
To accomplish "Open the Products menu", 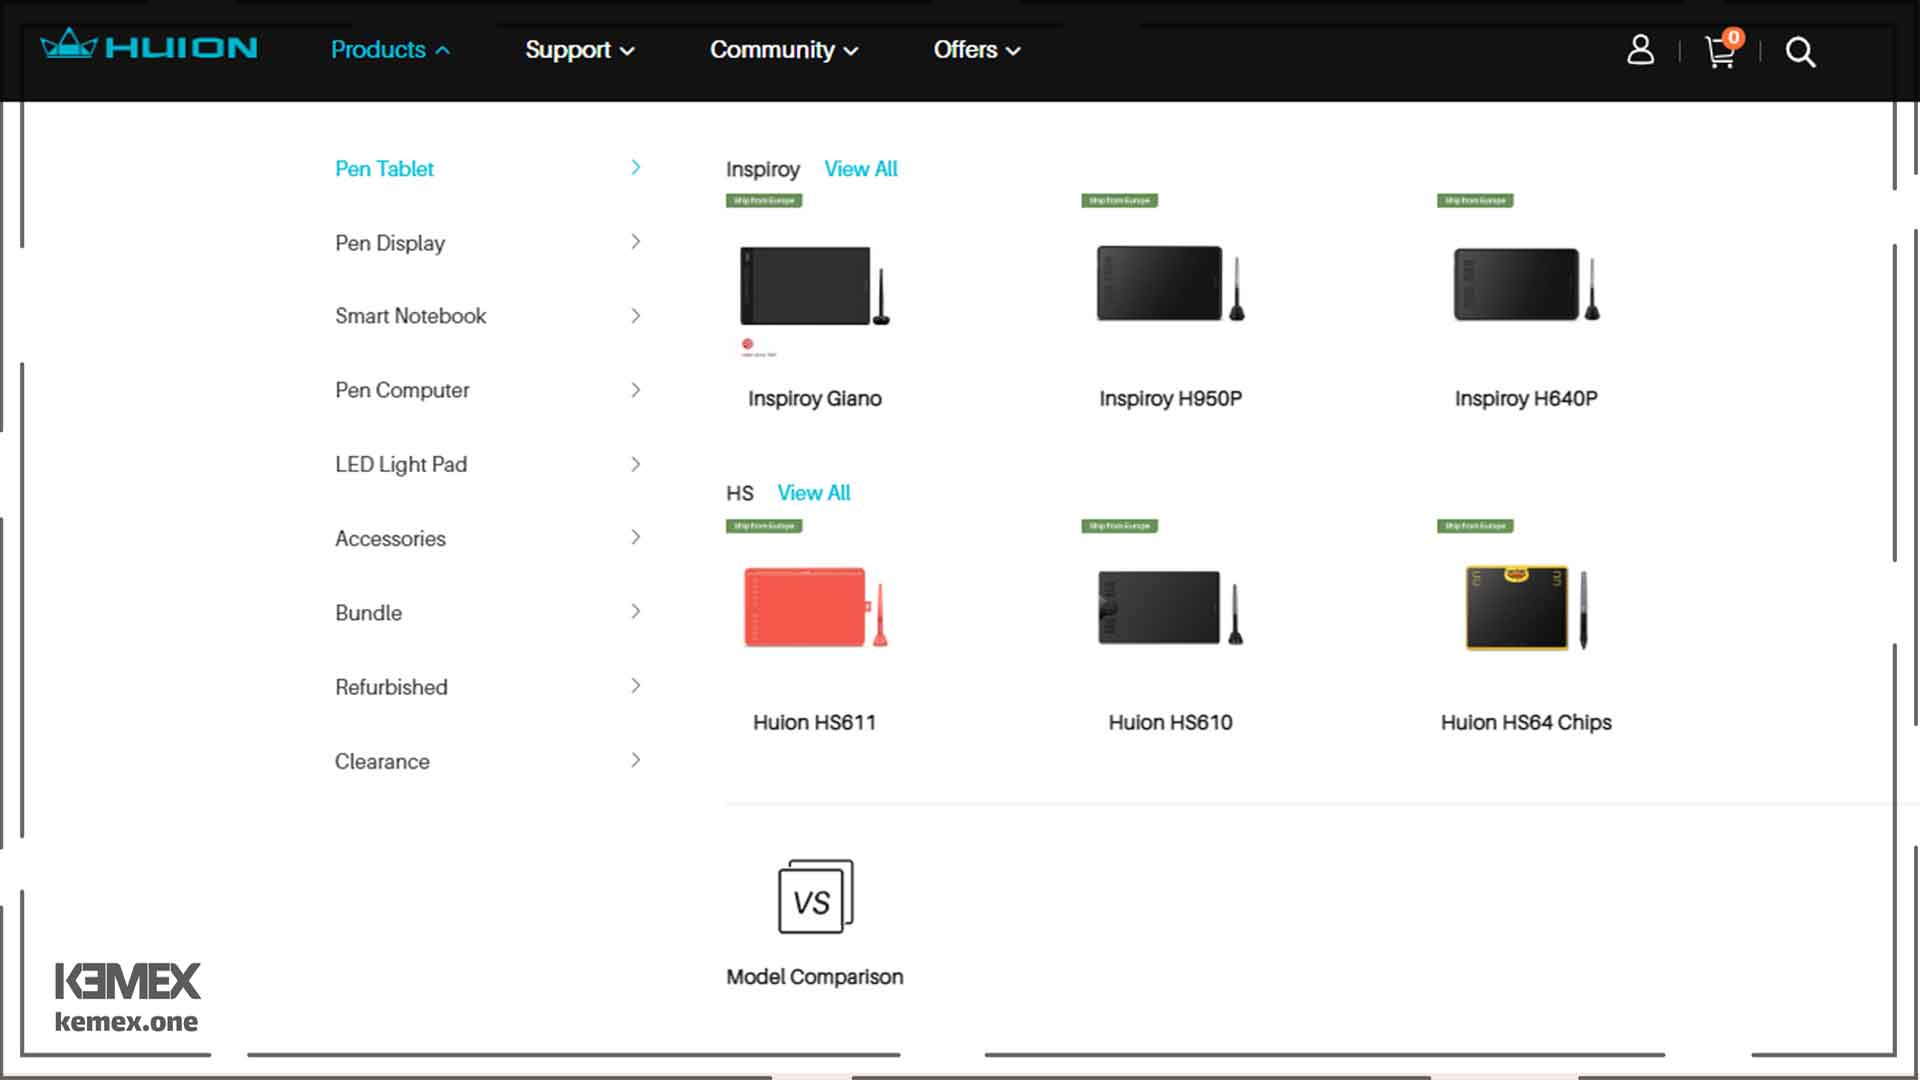I will pyautogui.click(x=390, y=50).
